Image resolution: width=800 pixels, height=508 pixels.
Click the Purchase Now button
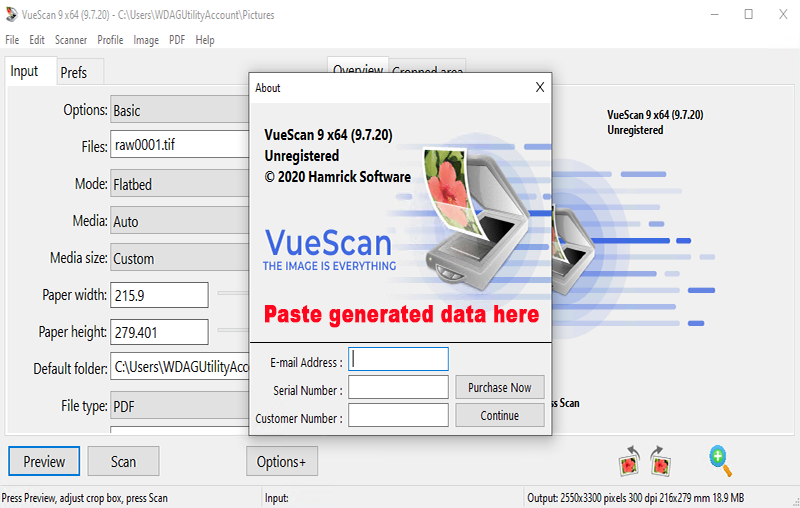500,387
